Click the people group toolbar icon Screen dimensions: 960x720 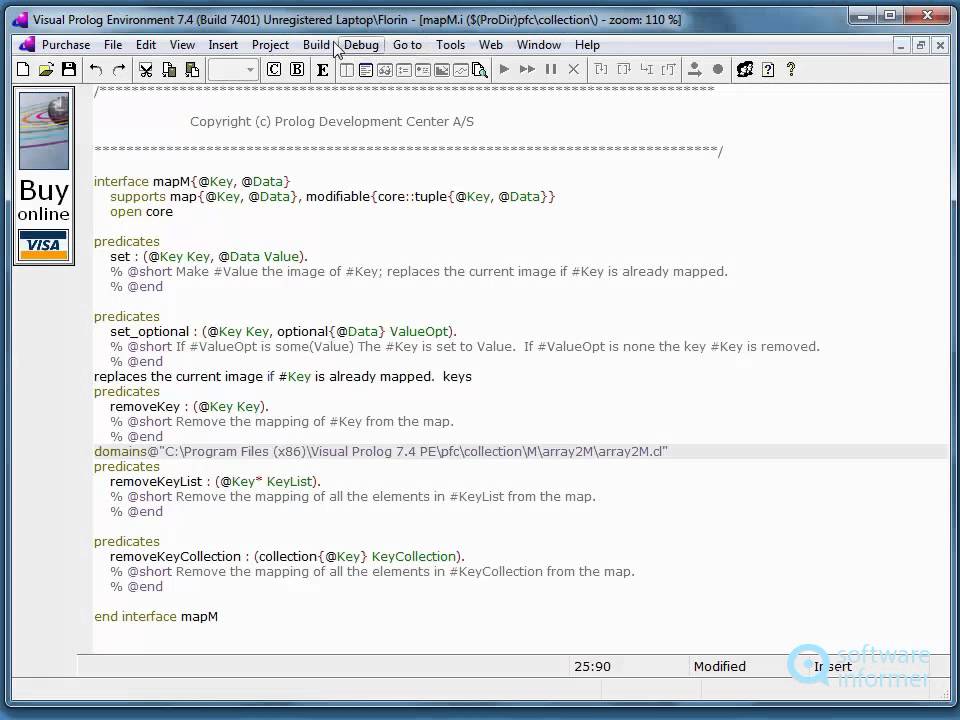[744, 69]
